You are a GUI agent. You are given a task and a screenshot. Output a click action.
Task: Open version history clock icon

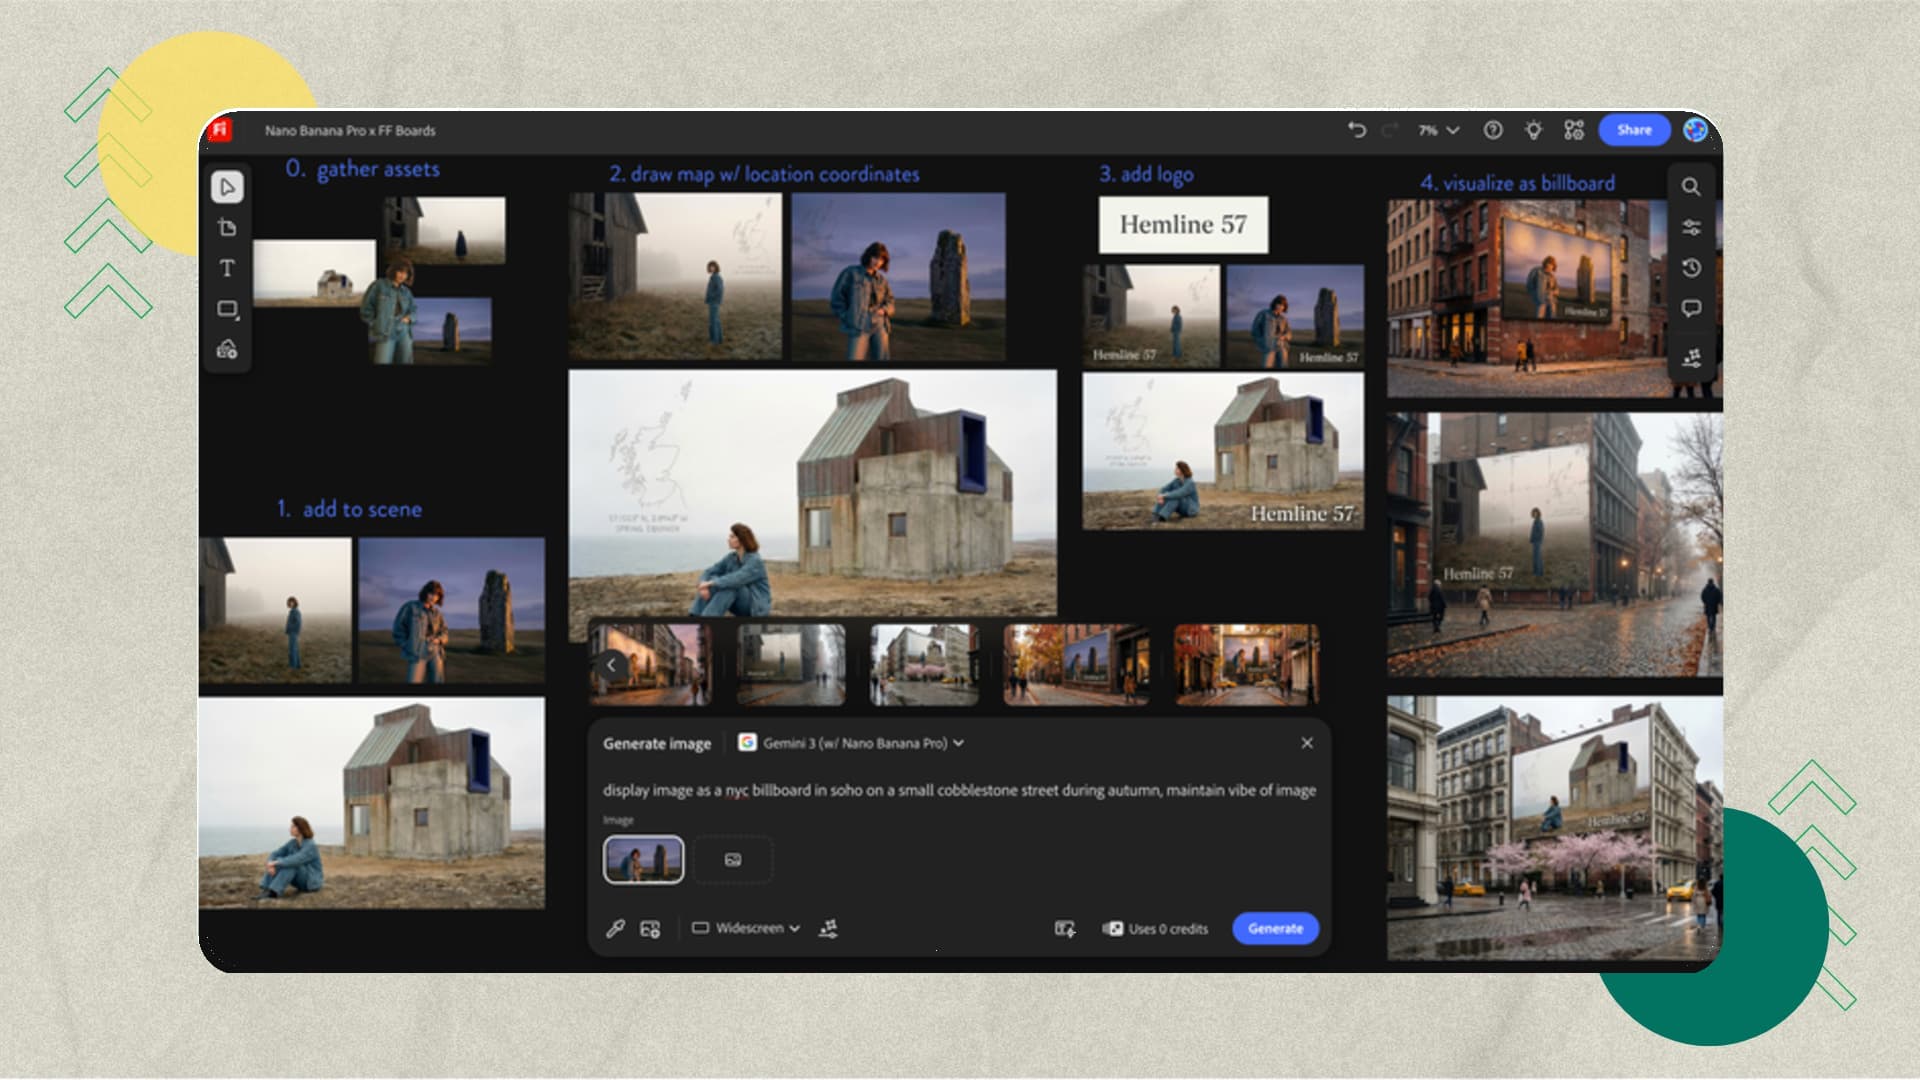pyautogui.click(x=1691, y=268)
